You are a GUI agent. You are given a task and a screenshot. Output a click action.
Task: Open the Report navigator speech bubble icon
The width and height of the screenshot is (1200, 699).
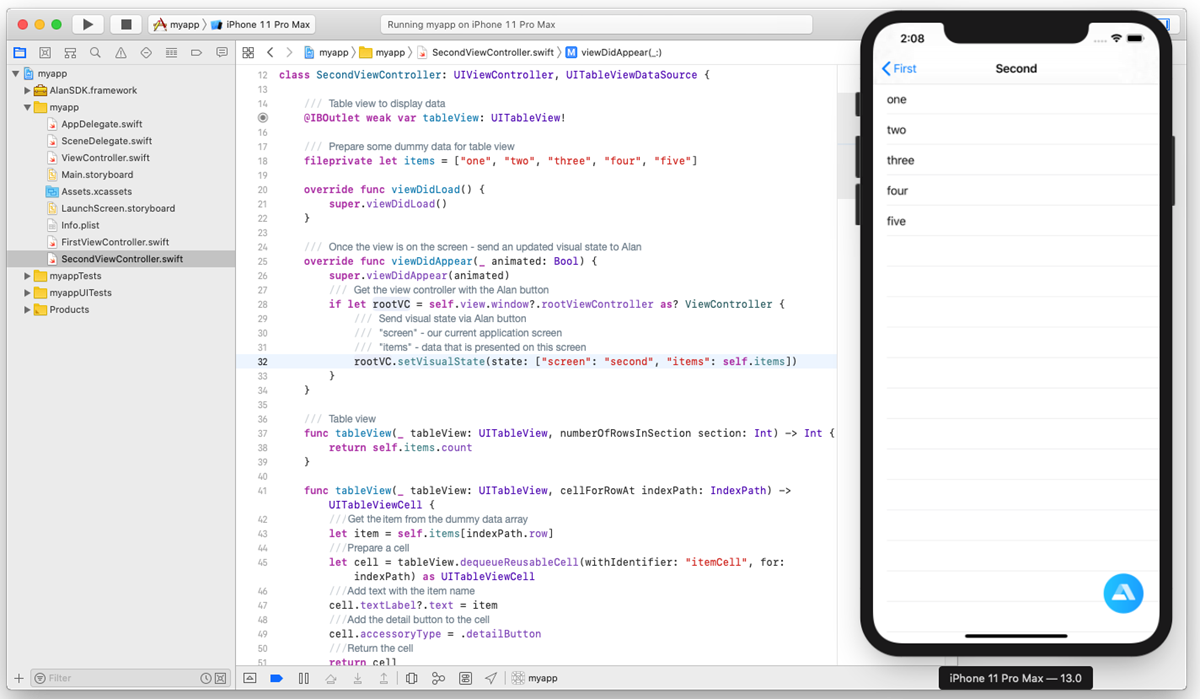tap(222, 52)
